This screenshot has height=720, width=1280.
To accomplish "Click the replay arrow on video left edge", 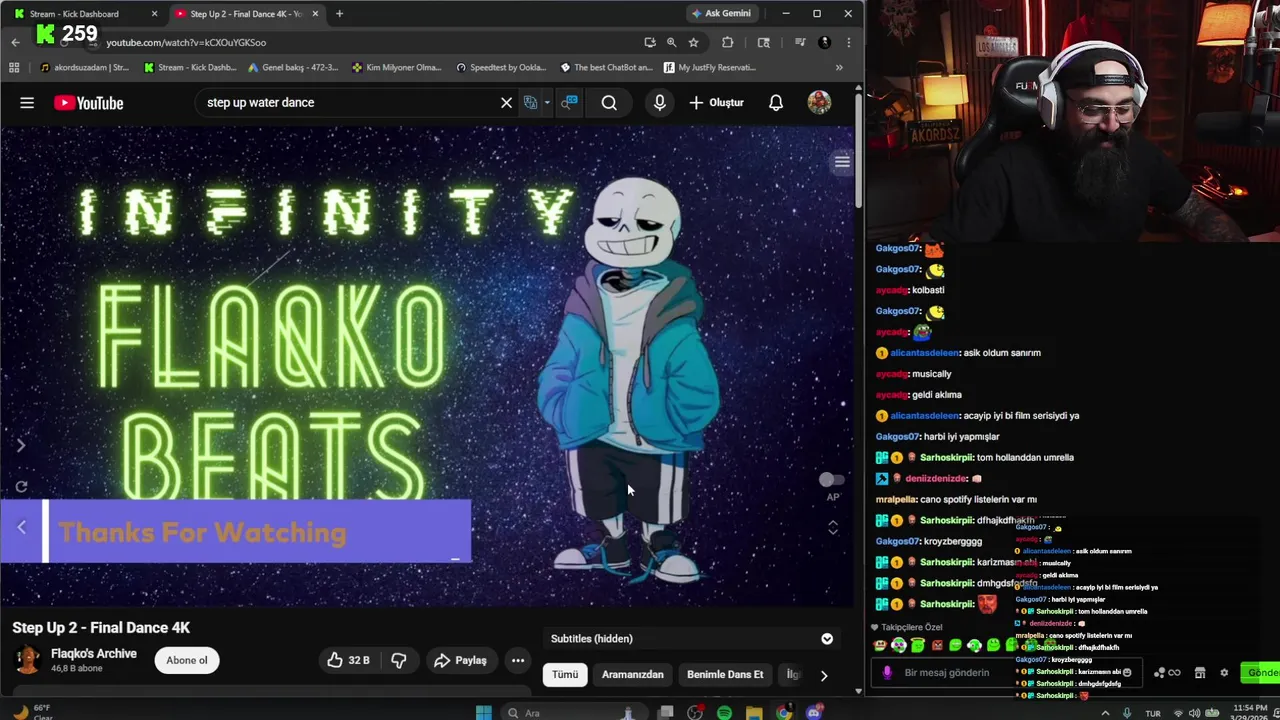I will 21,487.
